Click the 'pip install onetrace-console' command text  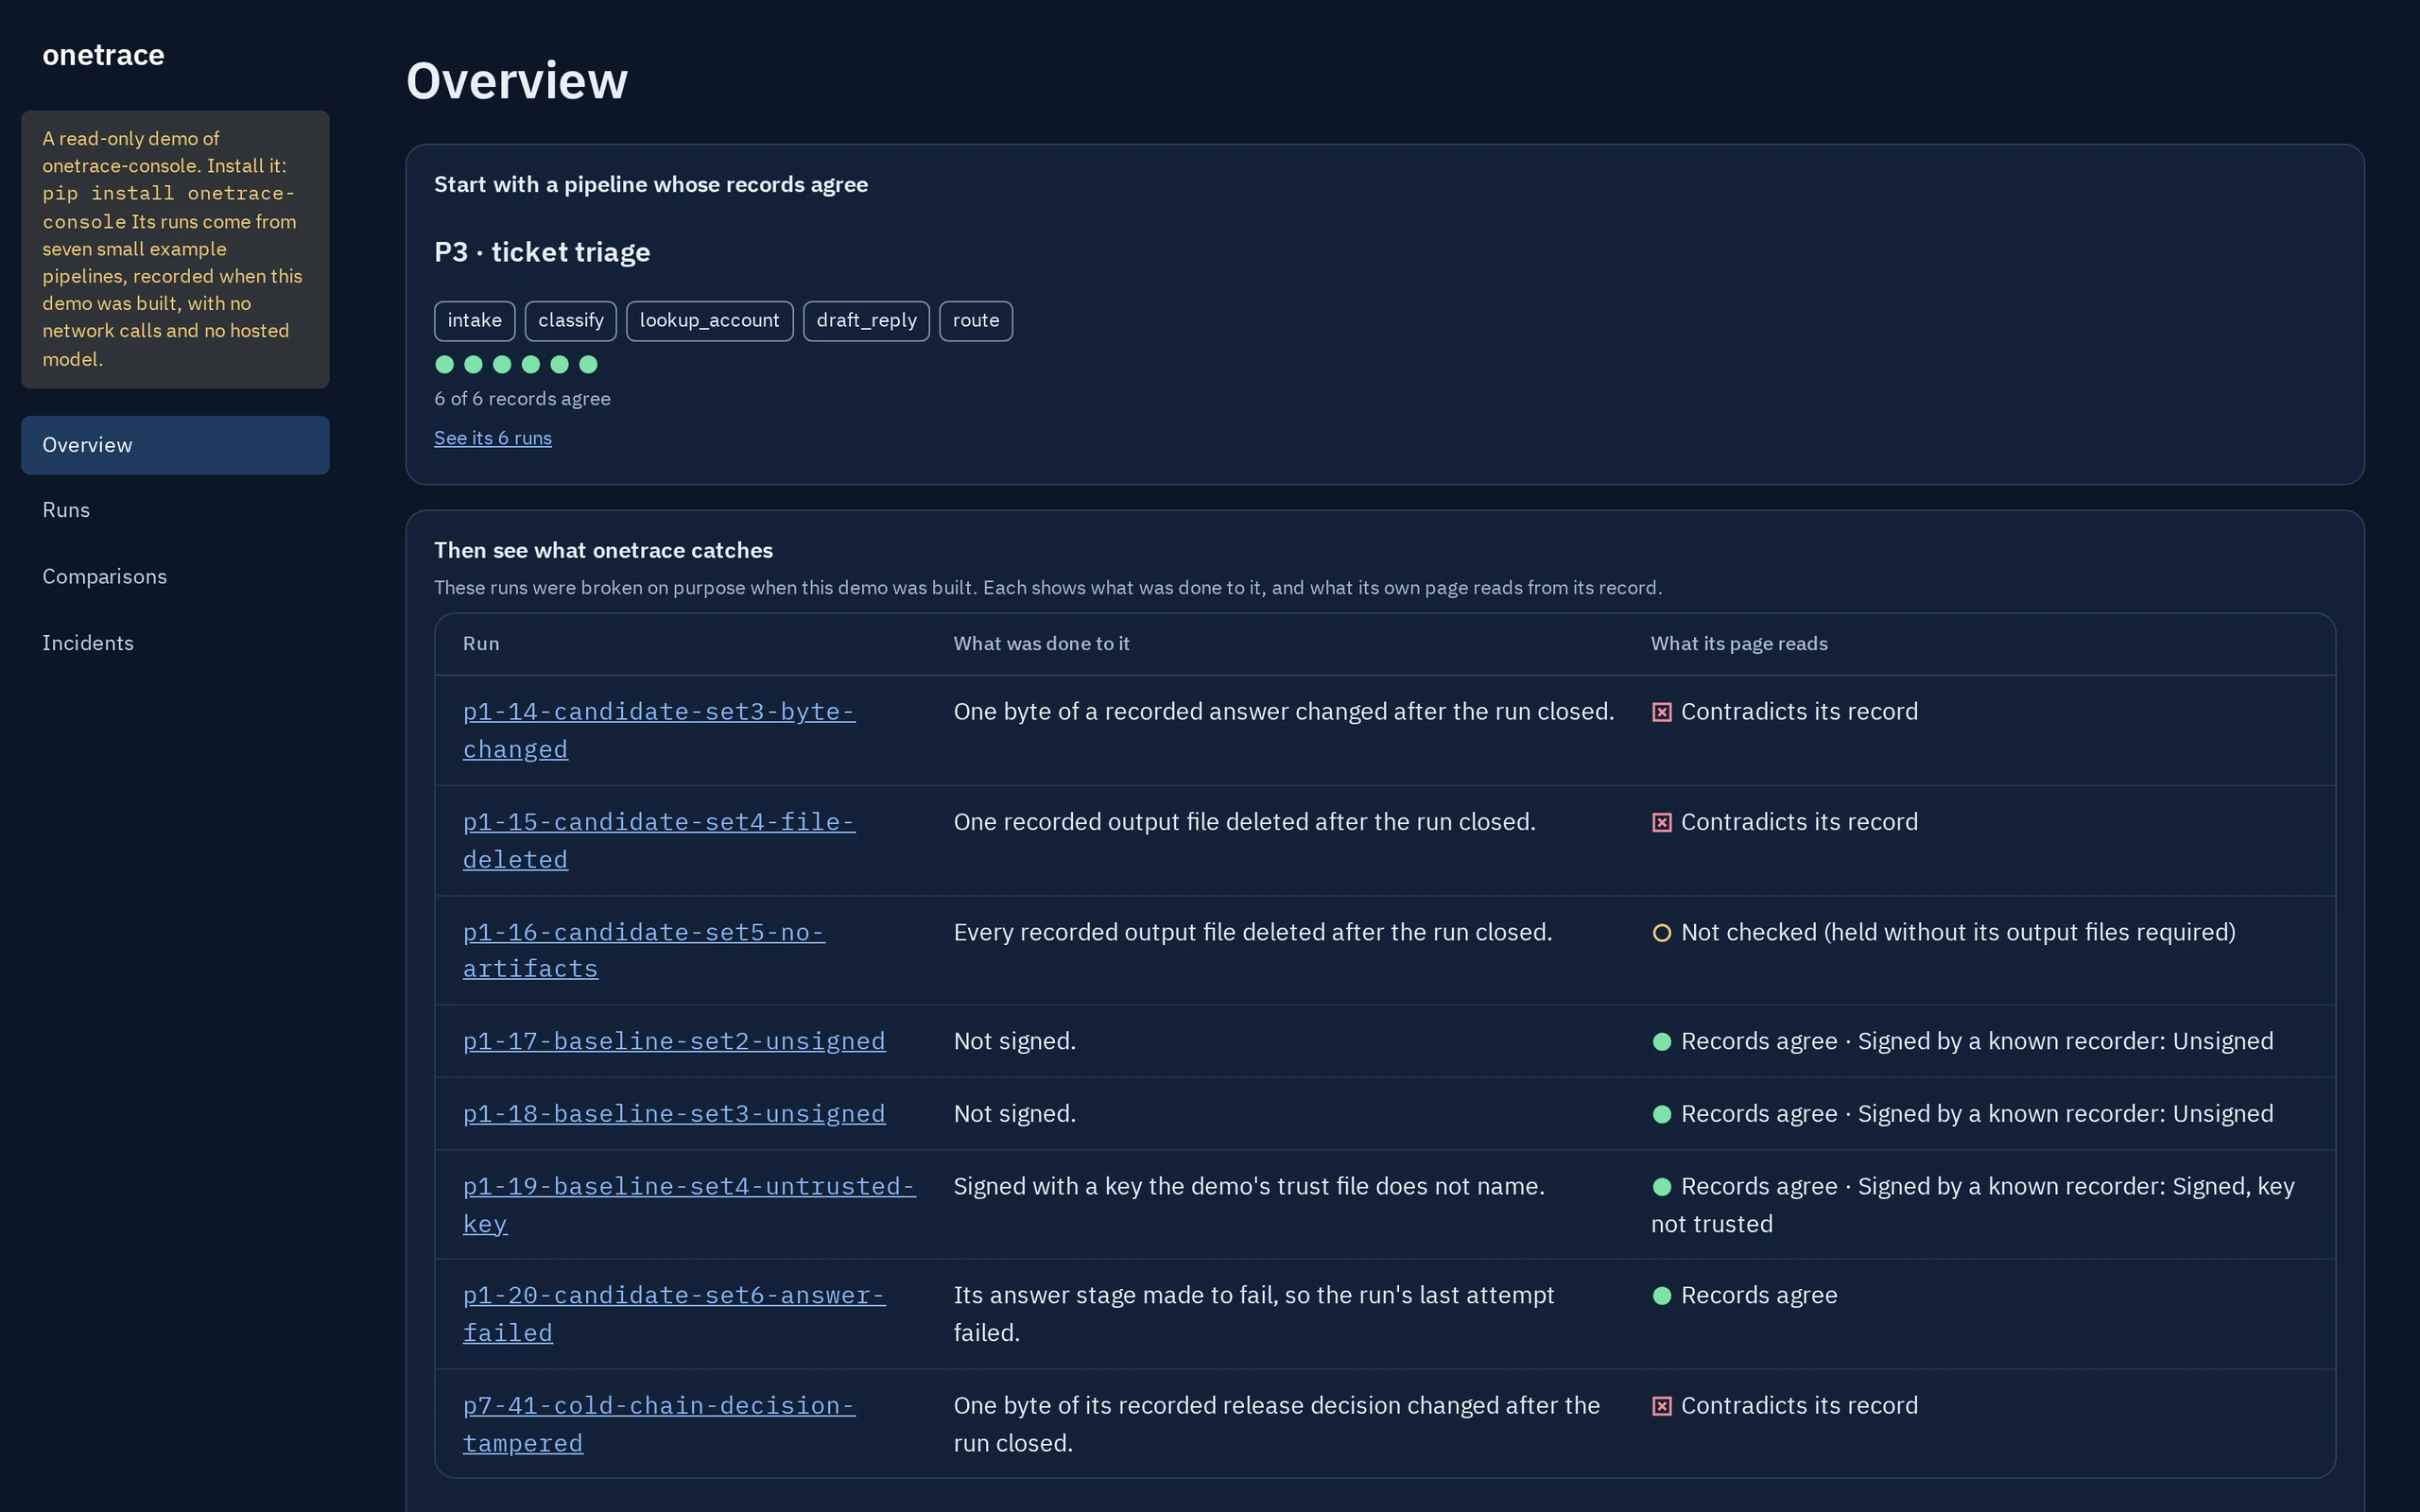(168, 207)
